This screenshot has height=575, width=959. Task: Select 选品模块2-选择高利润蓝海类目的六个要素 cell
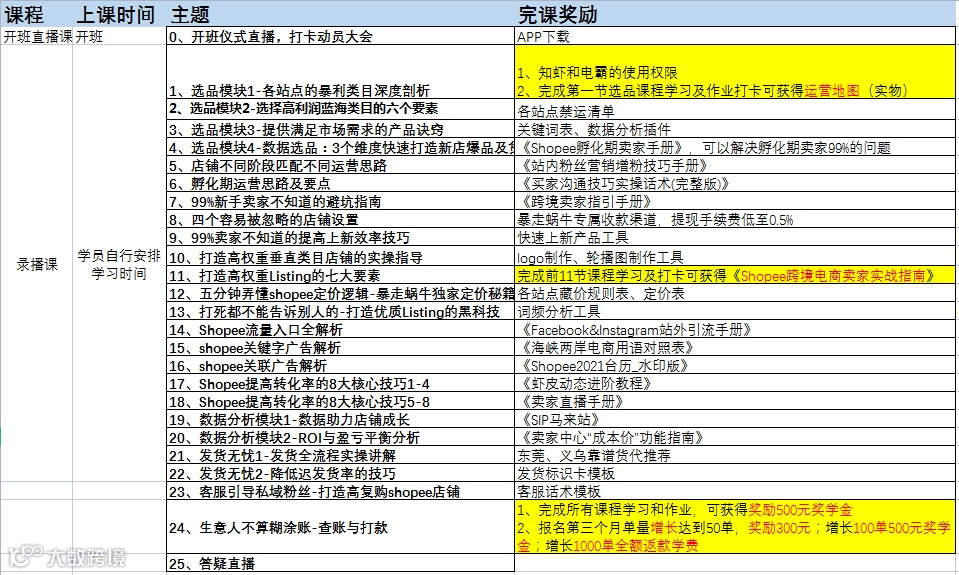340,109
